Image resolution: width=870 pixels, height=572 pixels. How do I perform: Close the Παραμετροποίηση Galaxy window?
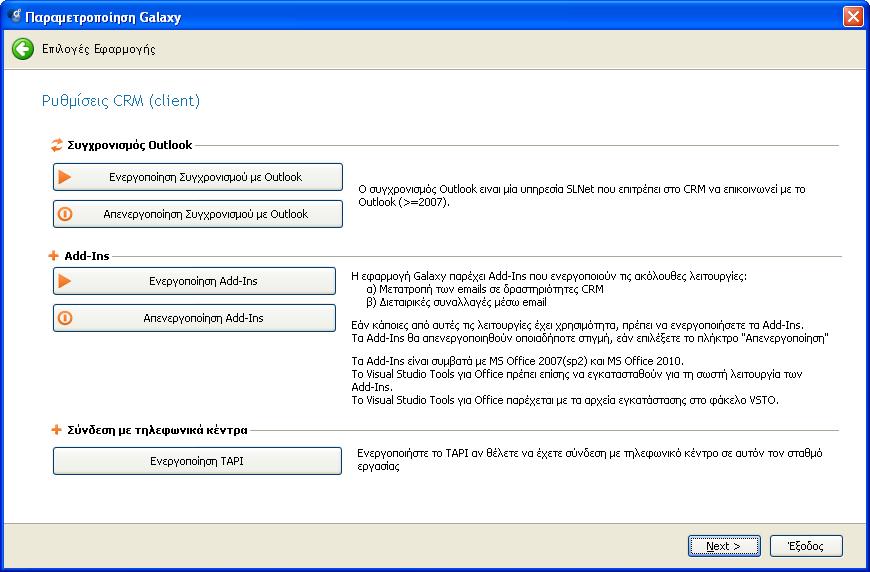coord(853,17)
